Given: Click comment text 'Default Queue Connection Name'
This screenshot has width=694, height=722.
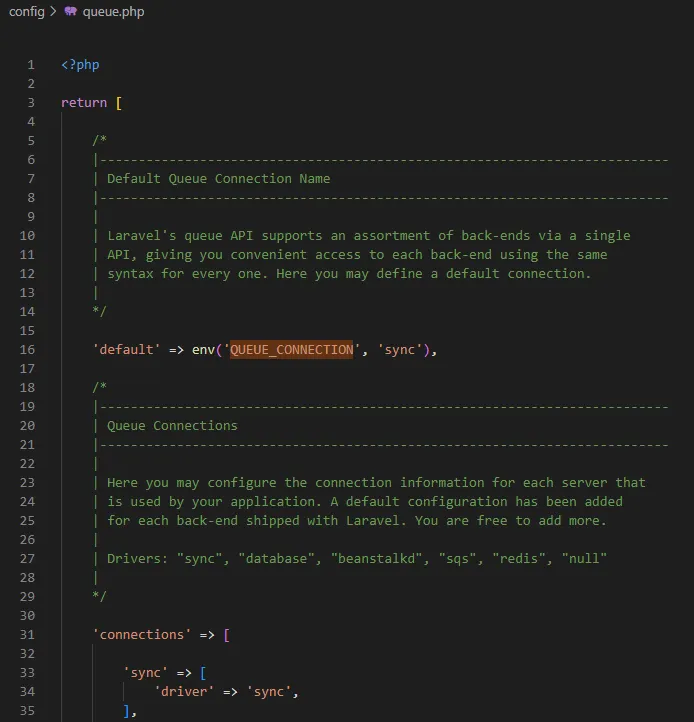Looking at the screenshot, I should pos(219,179).
